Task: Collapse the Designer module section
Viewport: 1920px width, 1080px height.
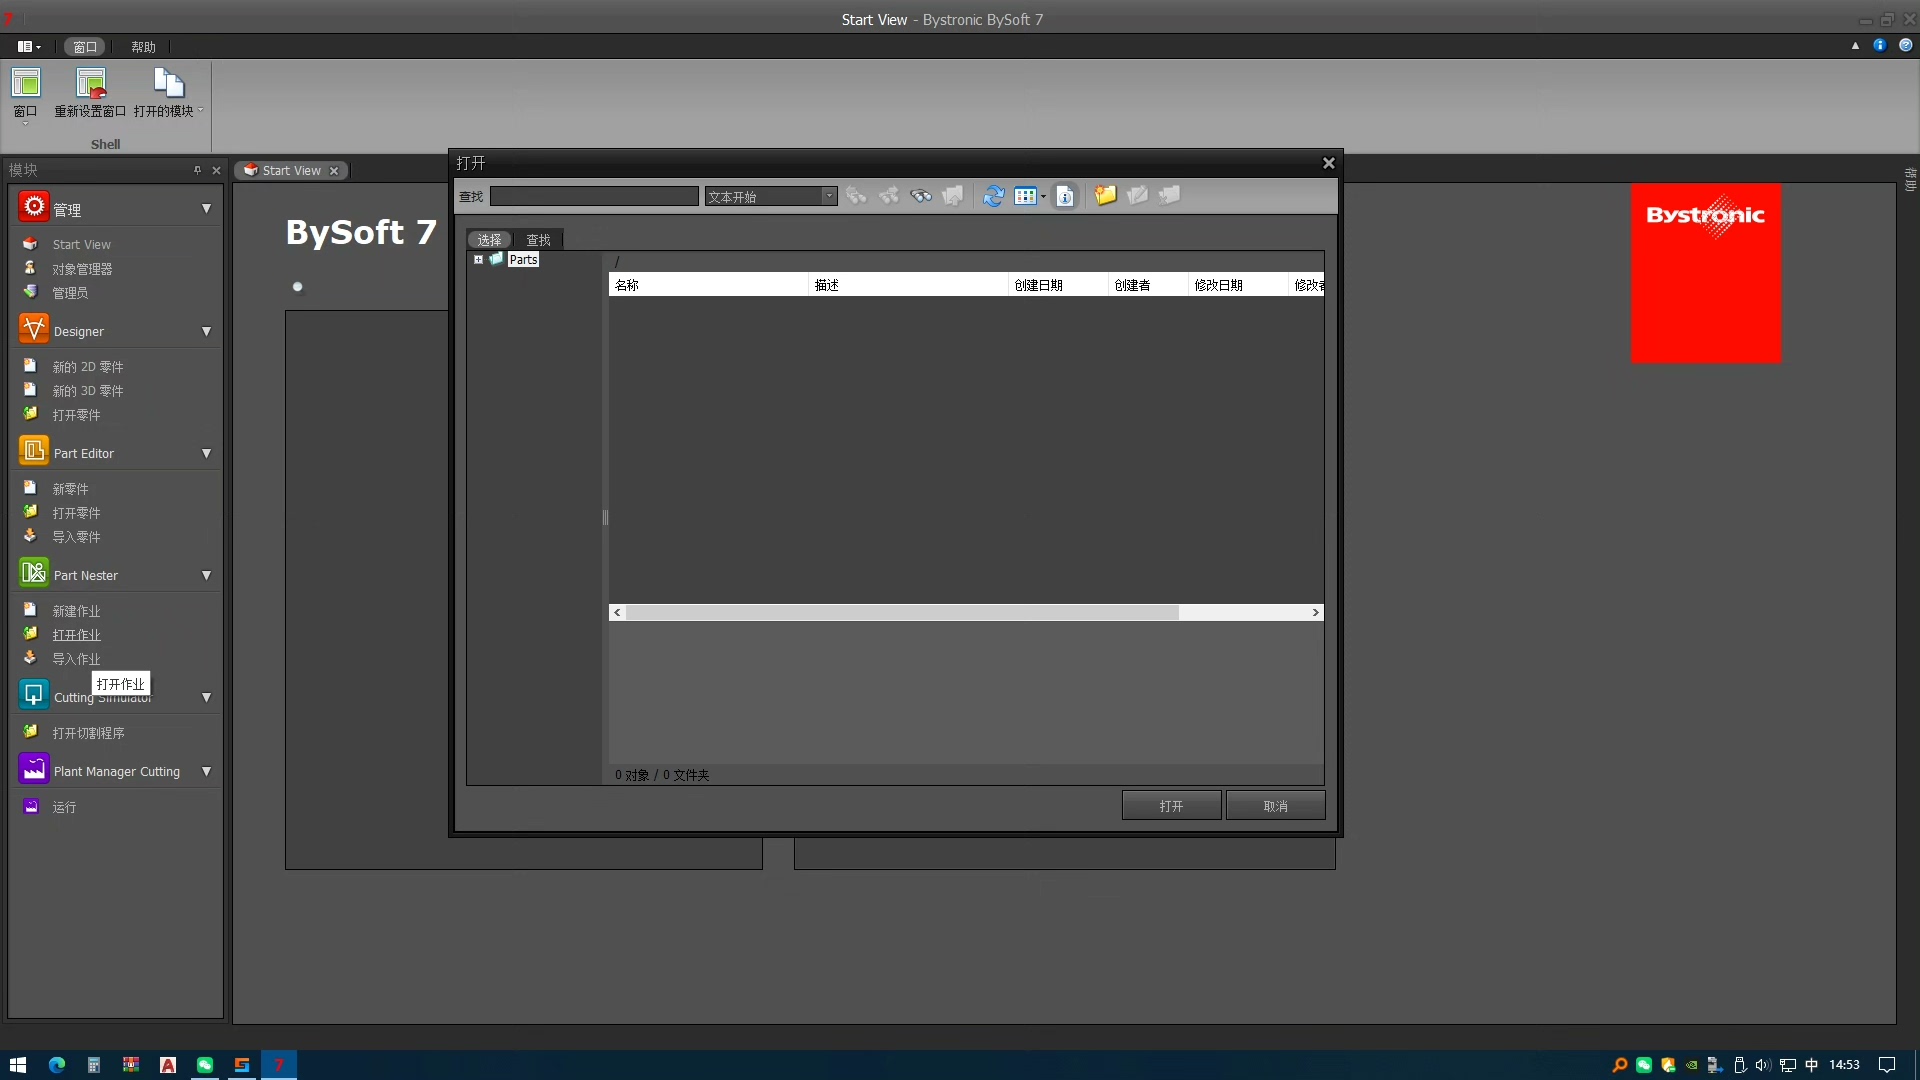Action: (206, 331)
